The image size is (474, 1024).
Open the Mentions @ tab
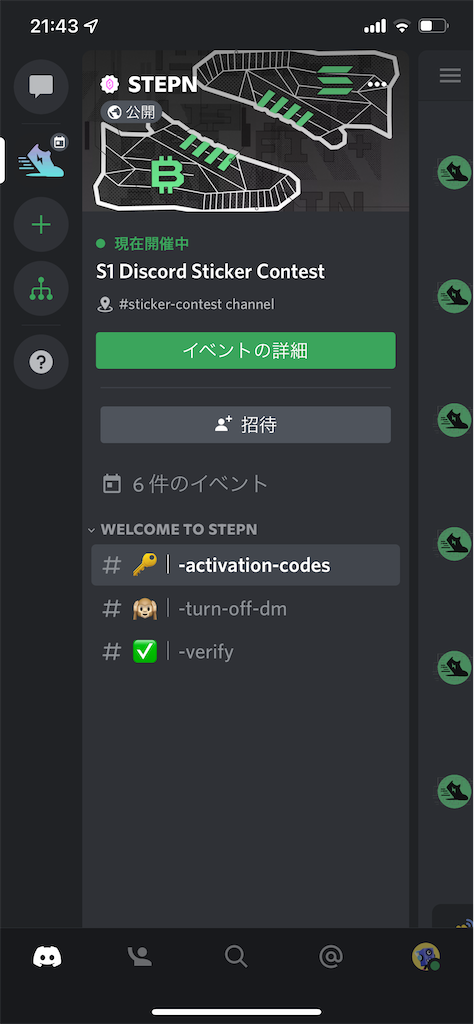pyautogui.click(x=331, y=957)
